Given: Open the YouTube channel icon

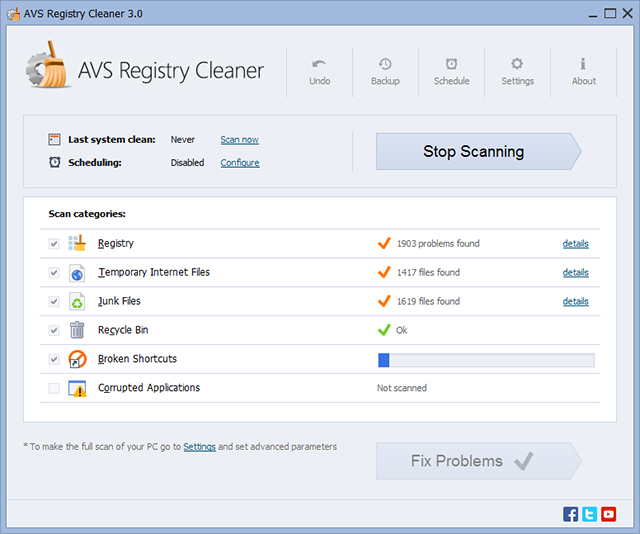Looking at the screenshot, I should pos(609,514).
